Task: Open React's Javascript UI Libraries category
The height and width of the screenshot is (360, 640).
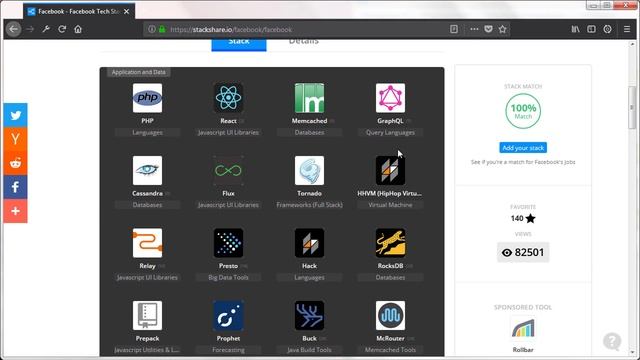Action: (228, 132)
